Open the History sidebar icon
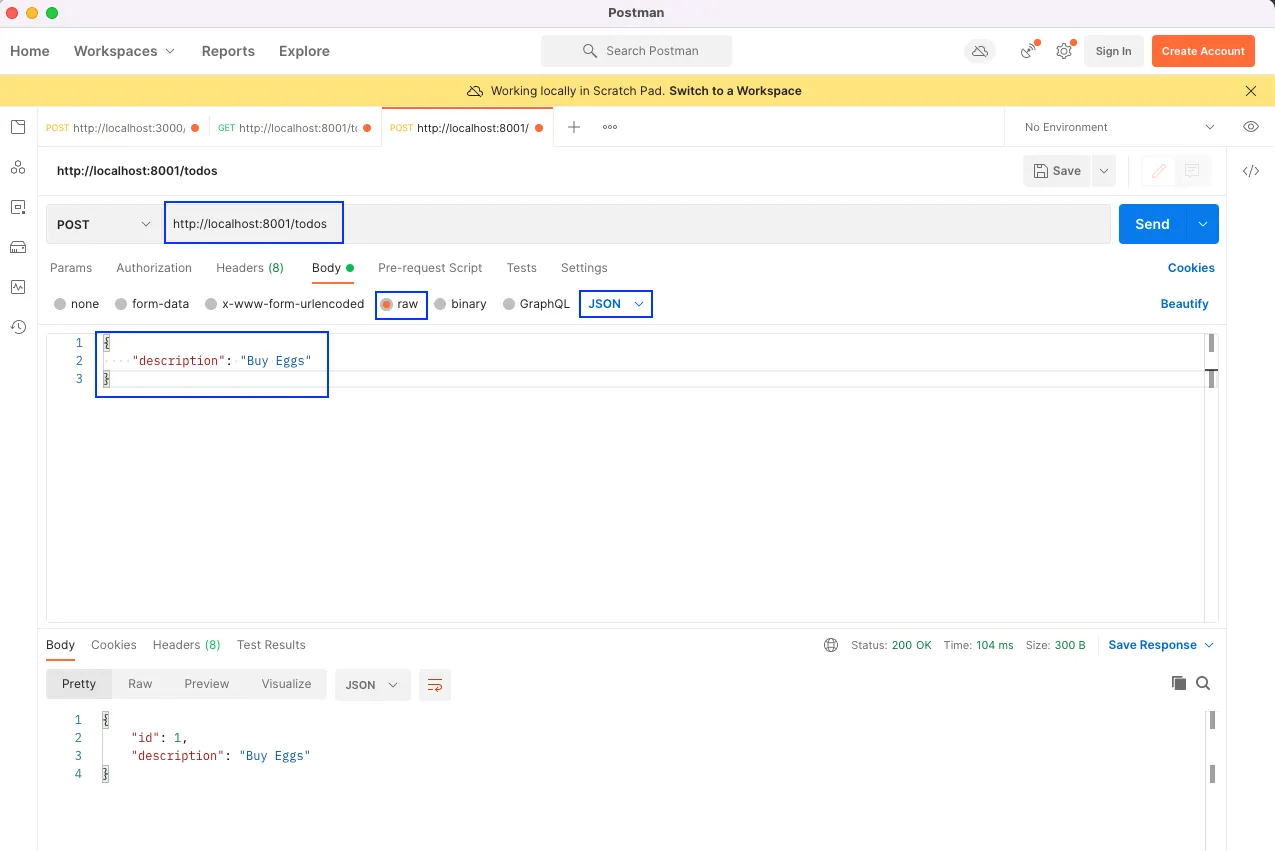The image size is (1275, 851). tap(17, 327)
